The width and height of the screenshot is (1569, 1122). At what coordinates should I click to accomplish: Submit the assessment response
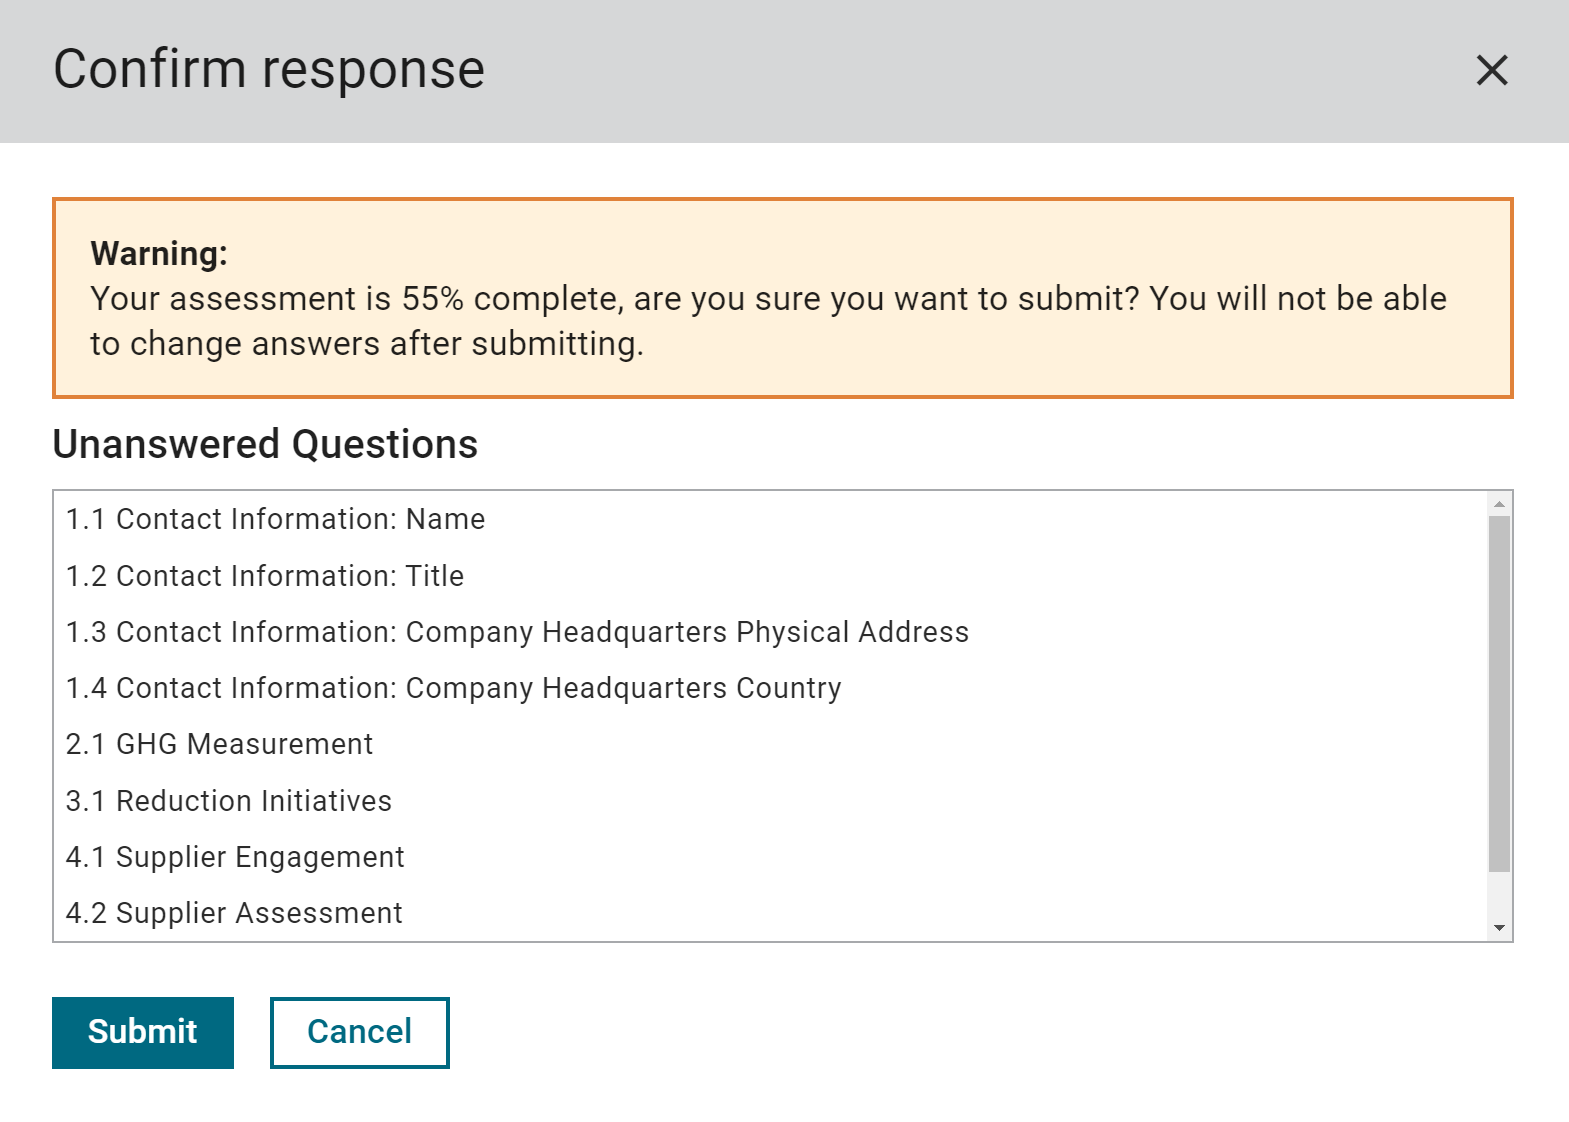point(143,1032)
